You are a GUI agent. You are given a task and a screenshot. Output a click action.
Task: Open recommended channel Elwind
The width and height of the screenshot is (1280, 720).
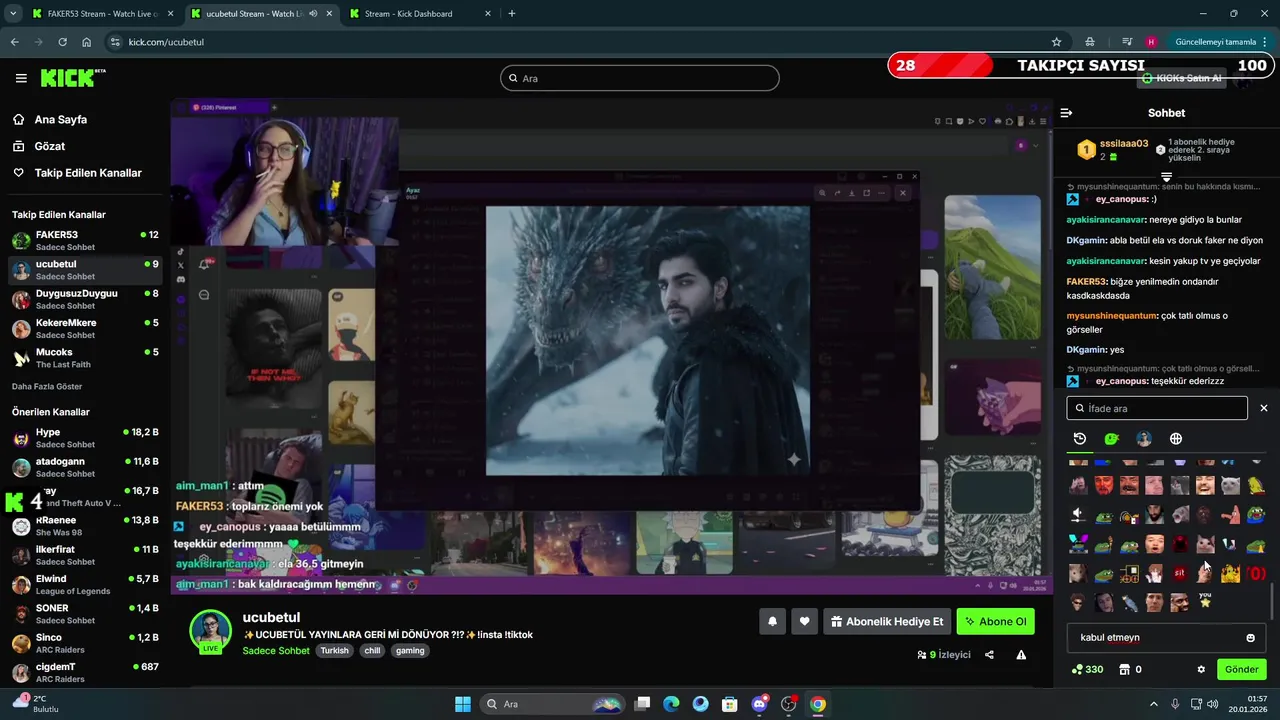coord(85,584)
